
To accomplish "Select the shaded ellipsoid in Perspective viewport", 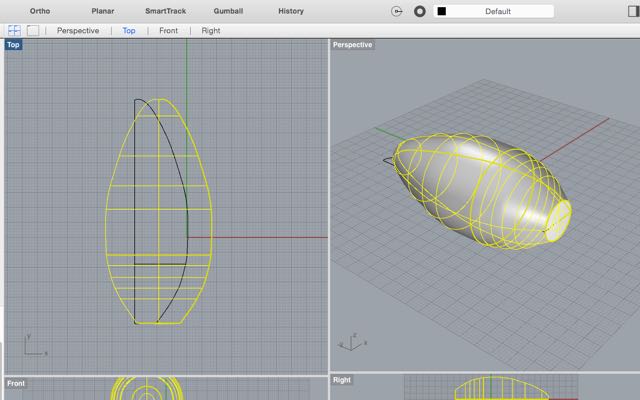I will (482, 190).
